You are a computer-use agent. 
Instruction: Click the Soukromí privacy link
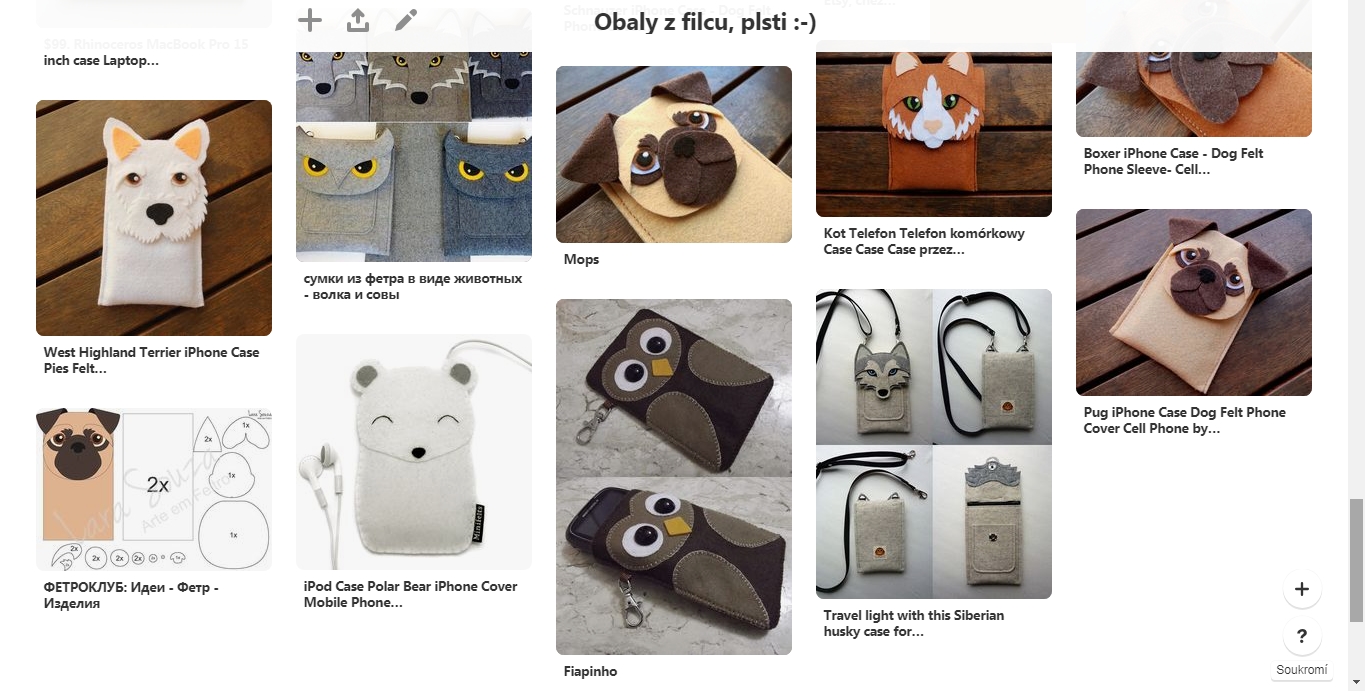(1302, 670)
